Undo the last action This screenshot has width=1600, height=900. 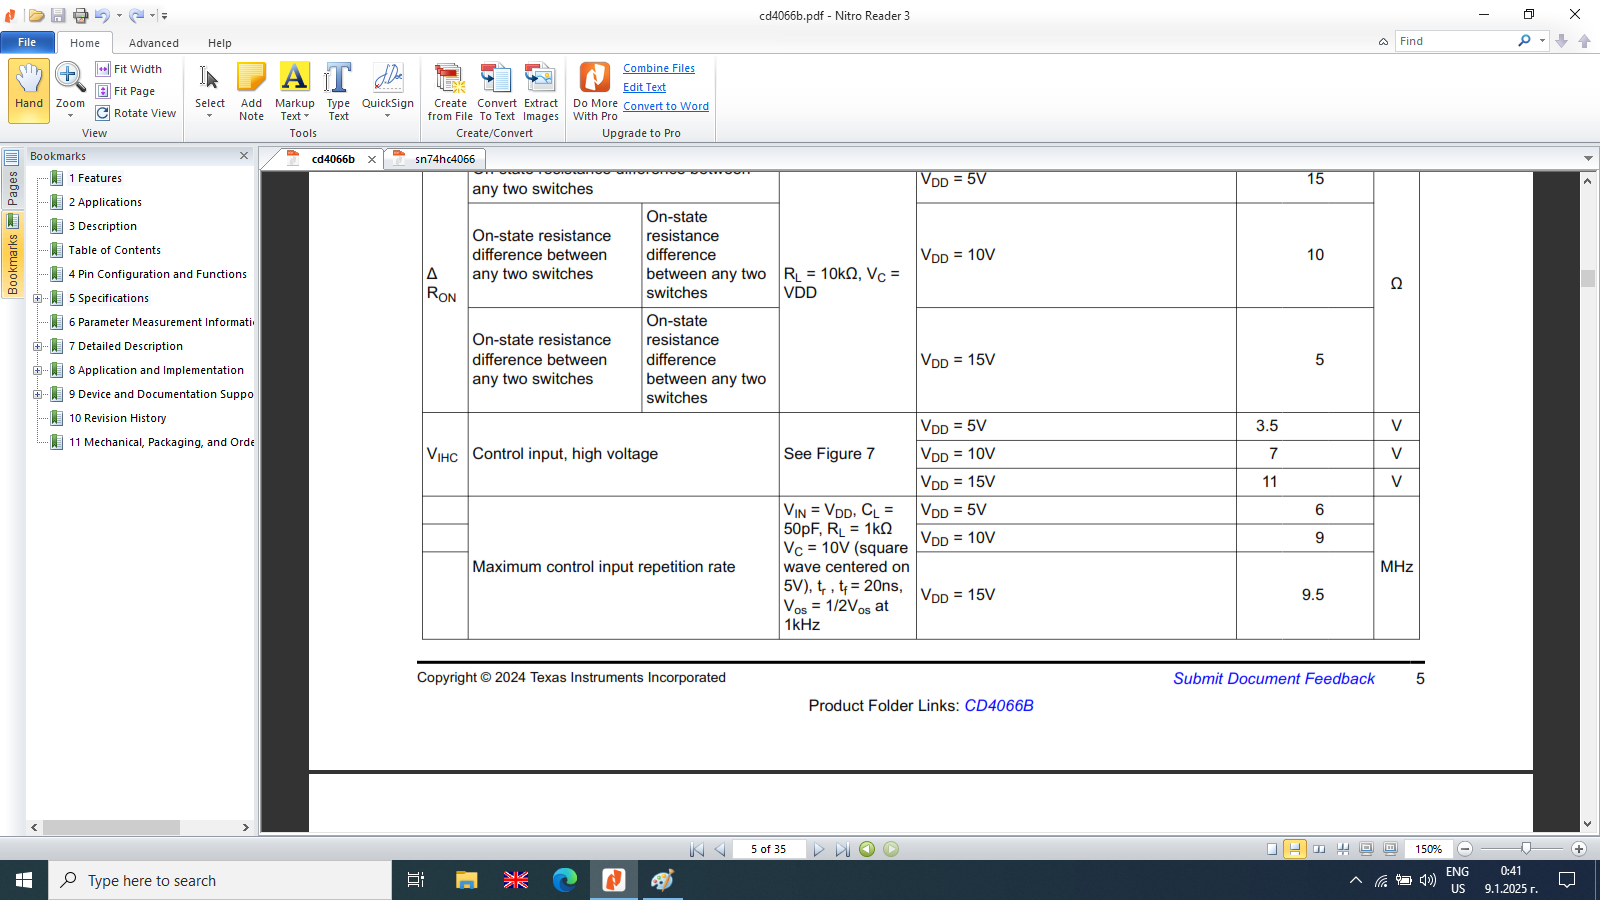[x=102, y=15]
